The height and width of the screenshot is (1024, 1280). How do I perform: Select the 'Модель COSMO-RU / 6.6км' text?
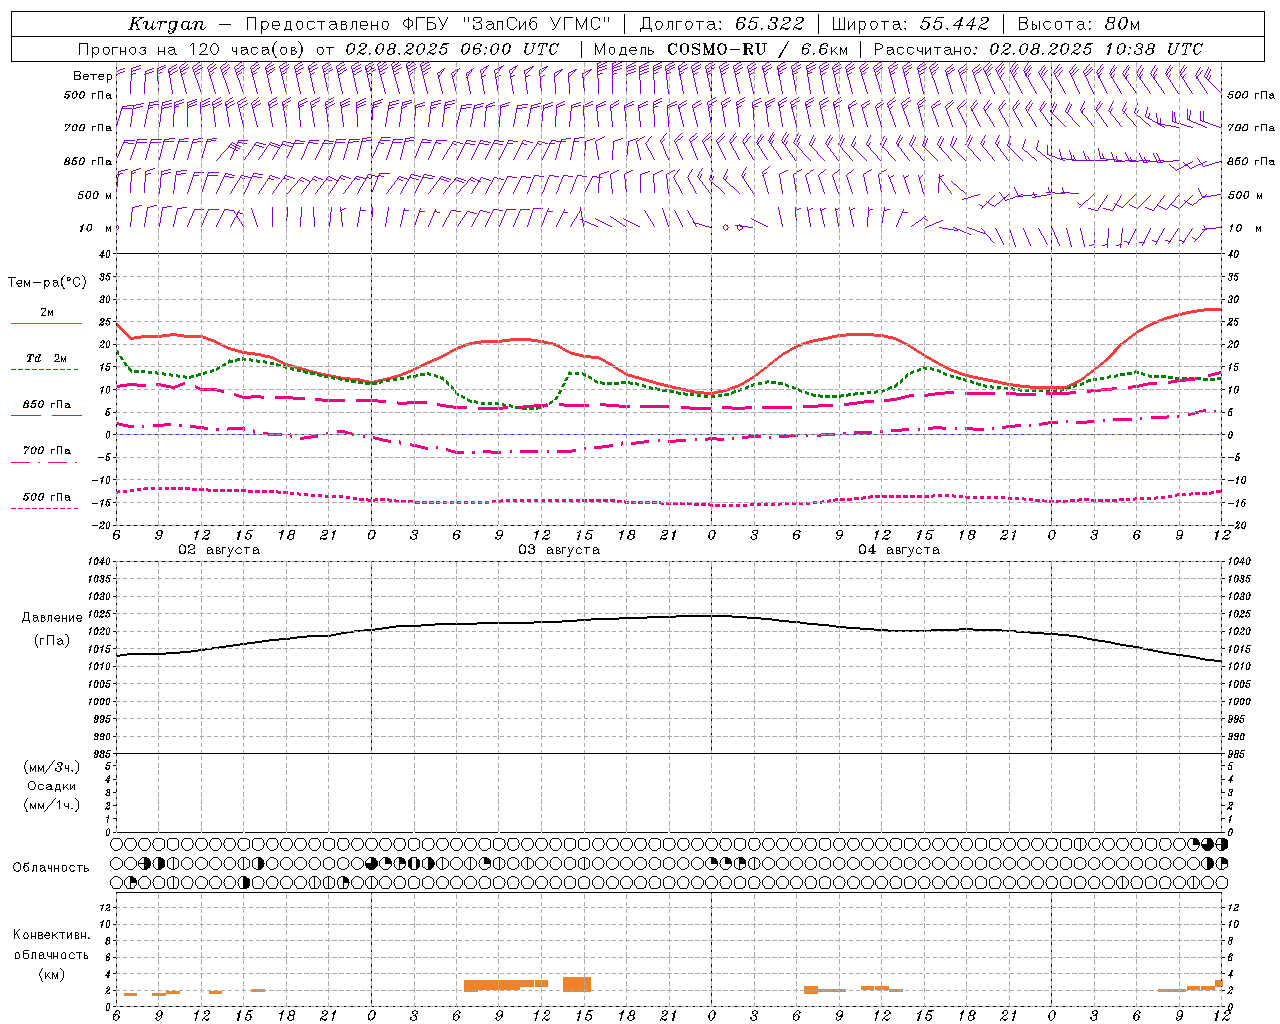[x=721, y=49]
